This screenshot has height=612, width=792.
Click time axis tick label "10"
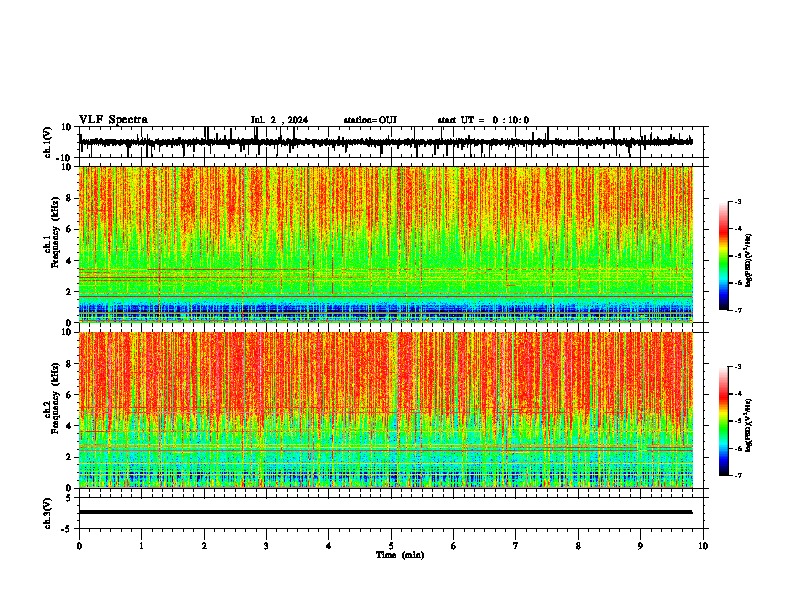703,546
